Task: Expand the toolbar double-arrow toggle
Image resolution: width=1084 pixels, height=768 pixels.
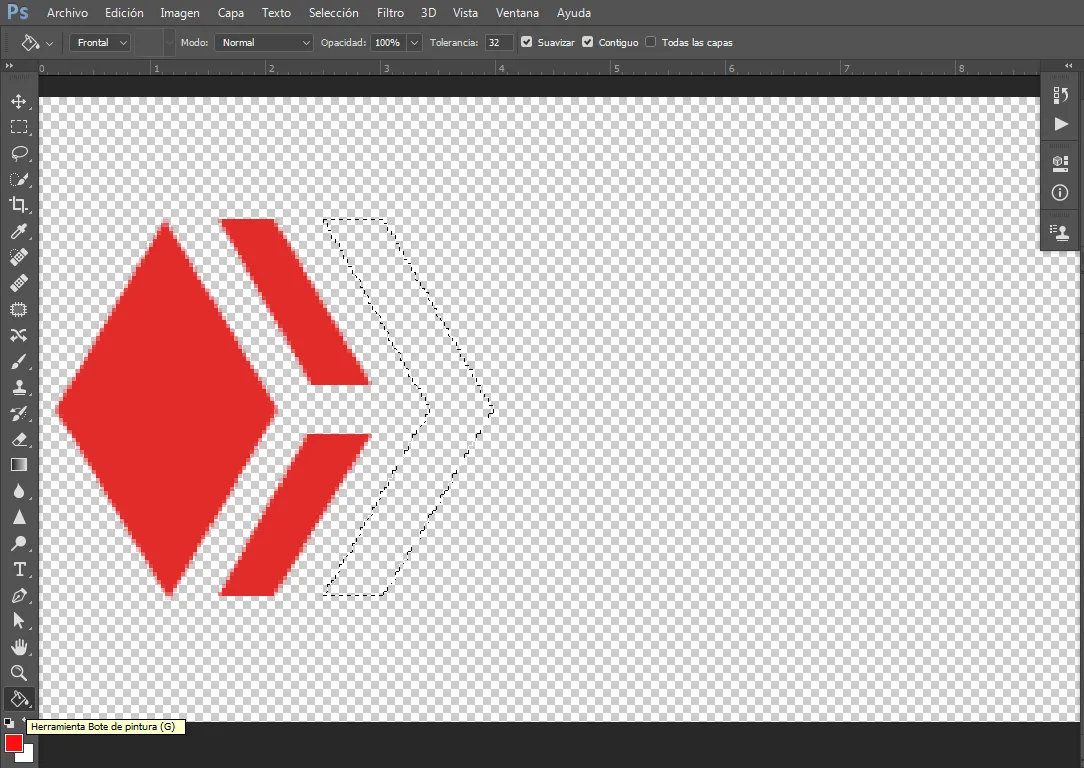Action: (x=9, y=66)
